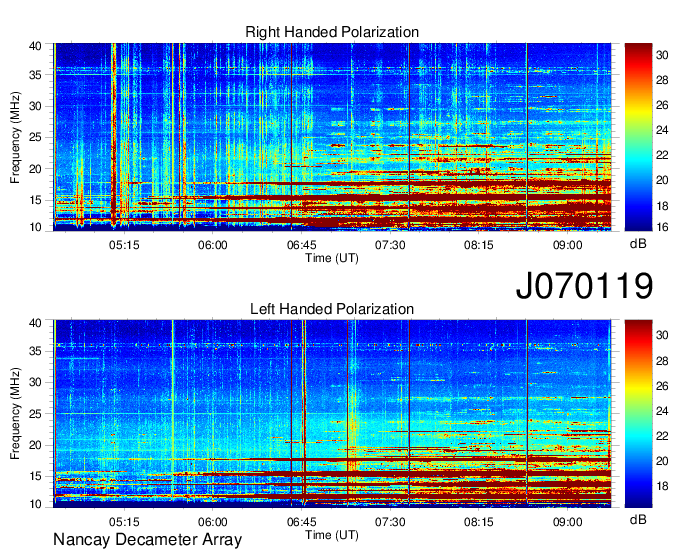
Task: Click the 16 value on Right Handed color bar
Action: (x=662, y=227)
